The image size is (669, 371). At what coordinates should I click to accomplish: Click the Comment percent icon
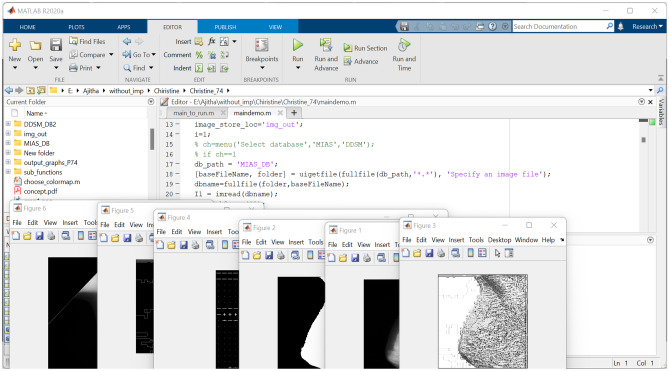(x=199, y=55)
